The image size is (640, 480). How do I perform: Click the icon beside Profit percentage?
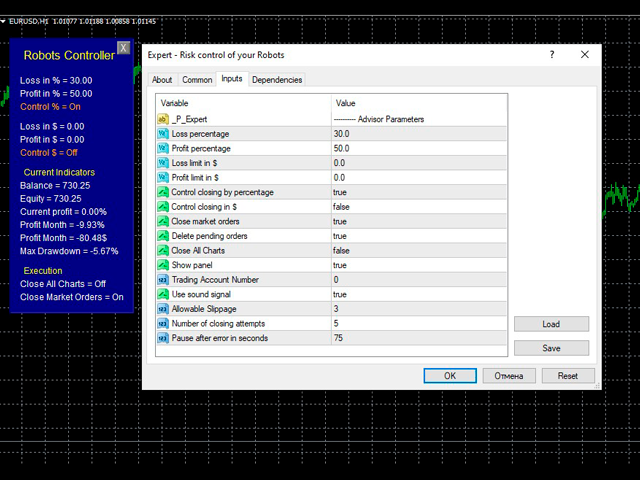click(x=163, y=149)
